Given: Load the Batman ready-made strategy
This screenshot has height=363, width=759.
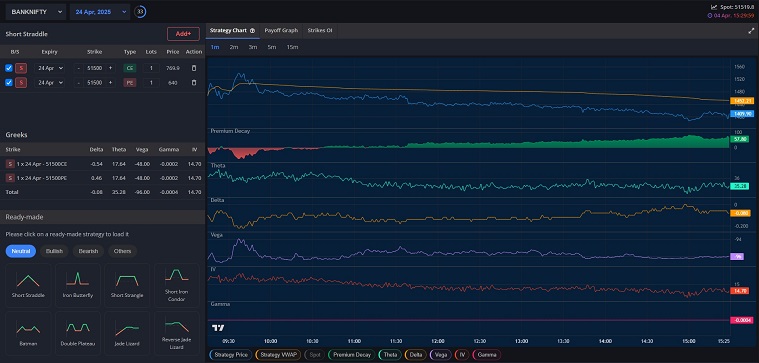Looking at the screenshot, I should (x=28, y=333).
